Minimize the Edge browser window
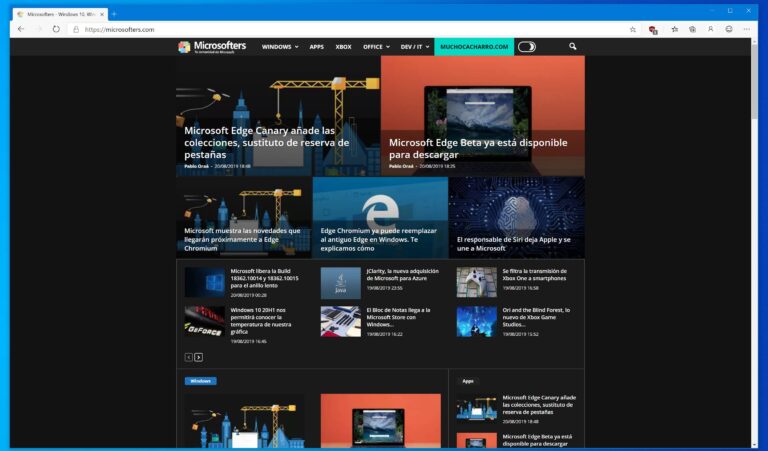Screen dimensions: 768x451 pos(712,10)
